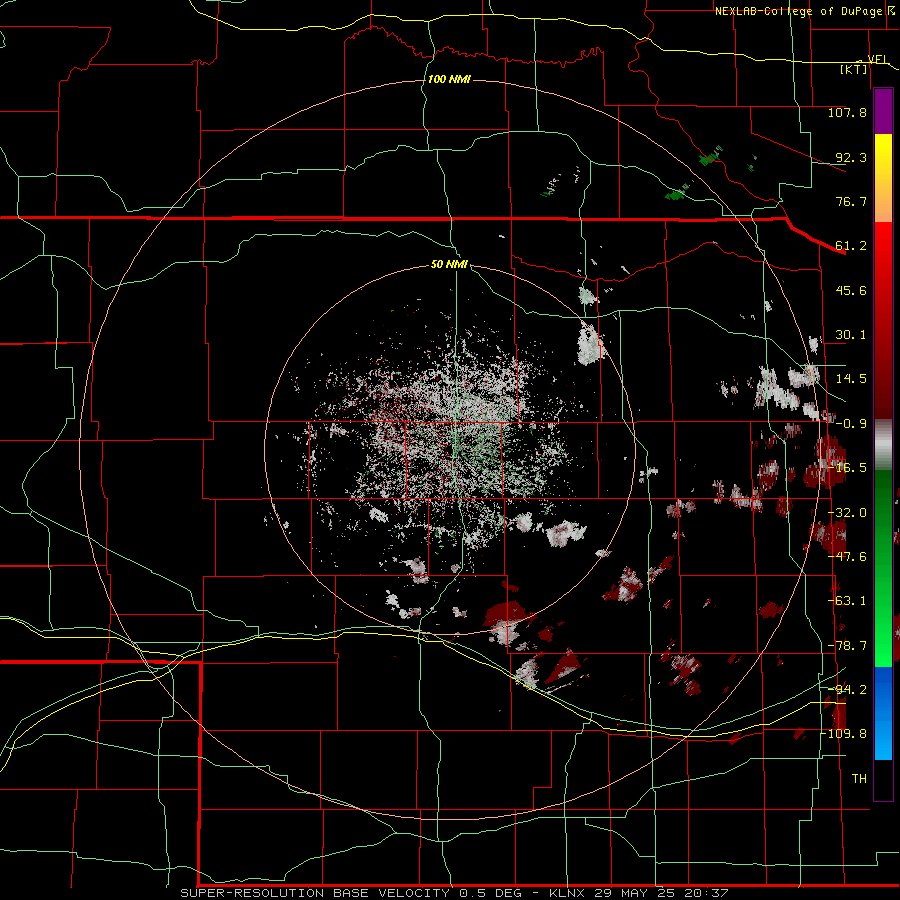Select the -94.2 scale value
This screenshot has height=900, width=900.
tap(847, 689)
